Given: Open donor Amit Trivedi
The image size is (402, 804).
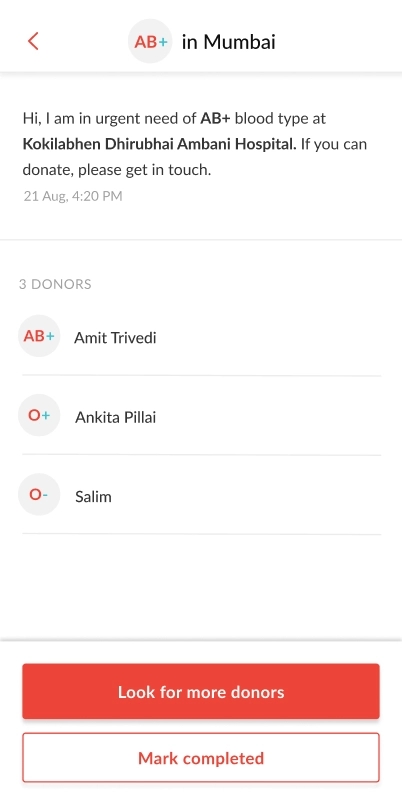Looking at the screenshot, I should pyautogui.click(x=201, y=337).
